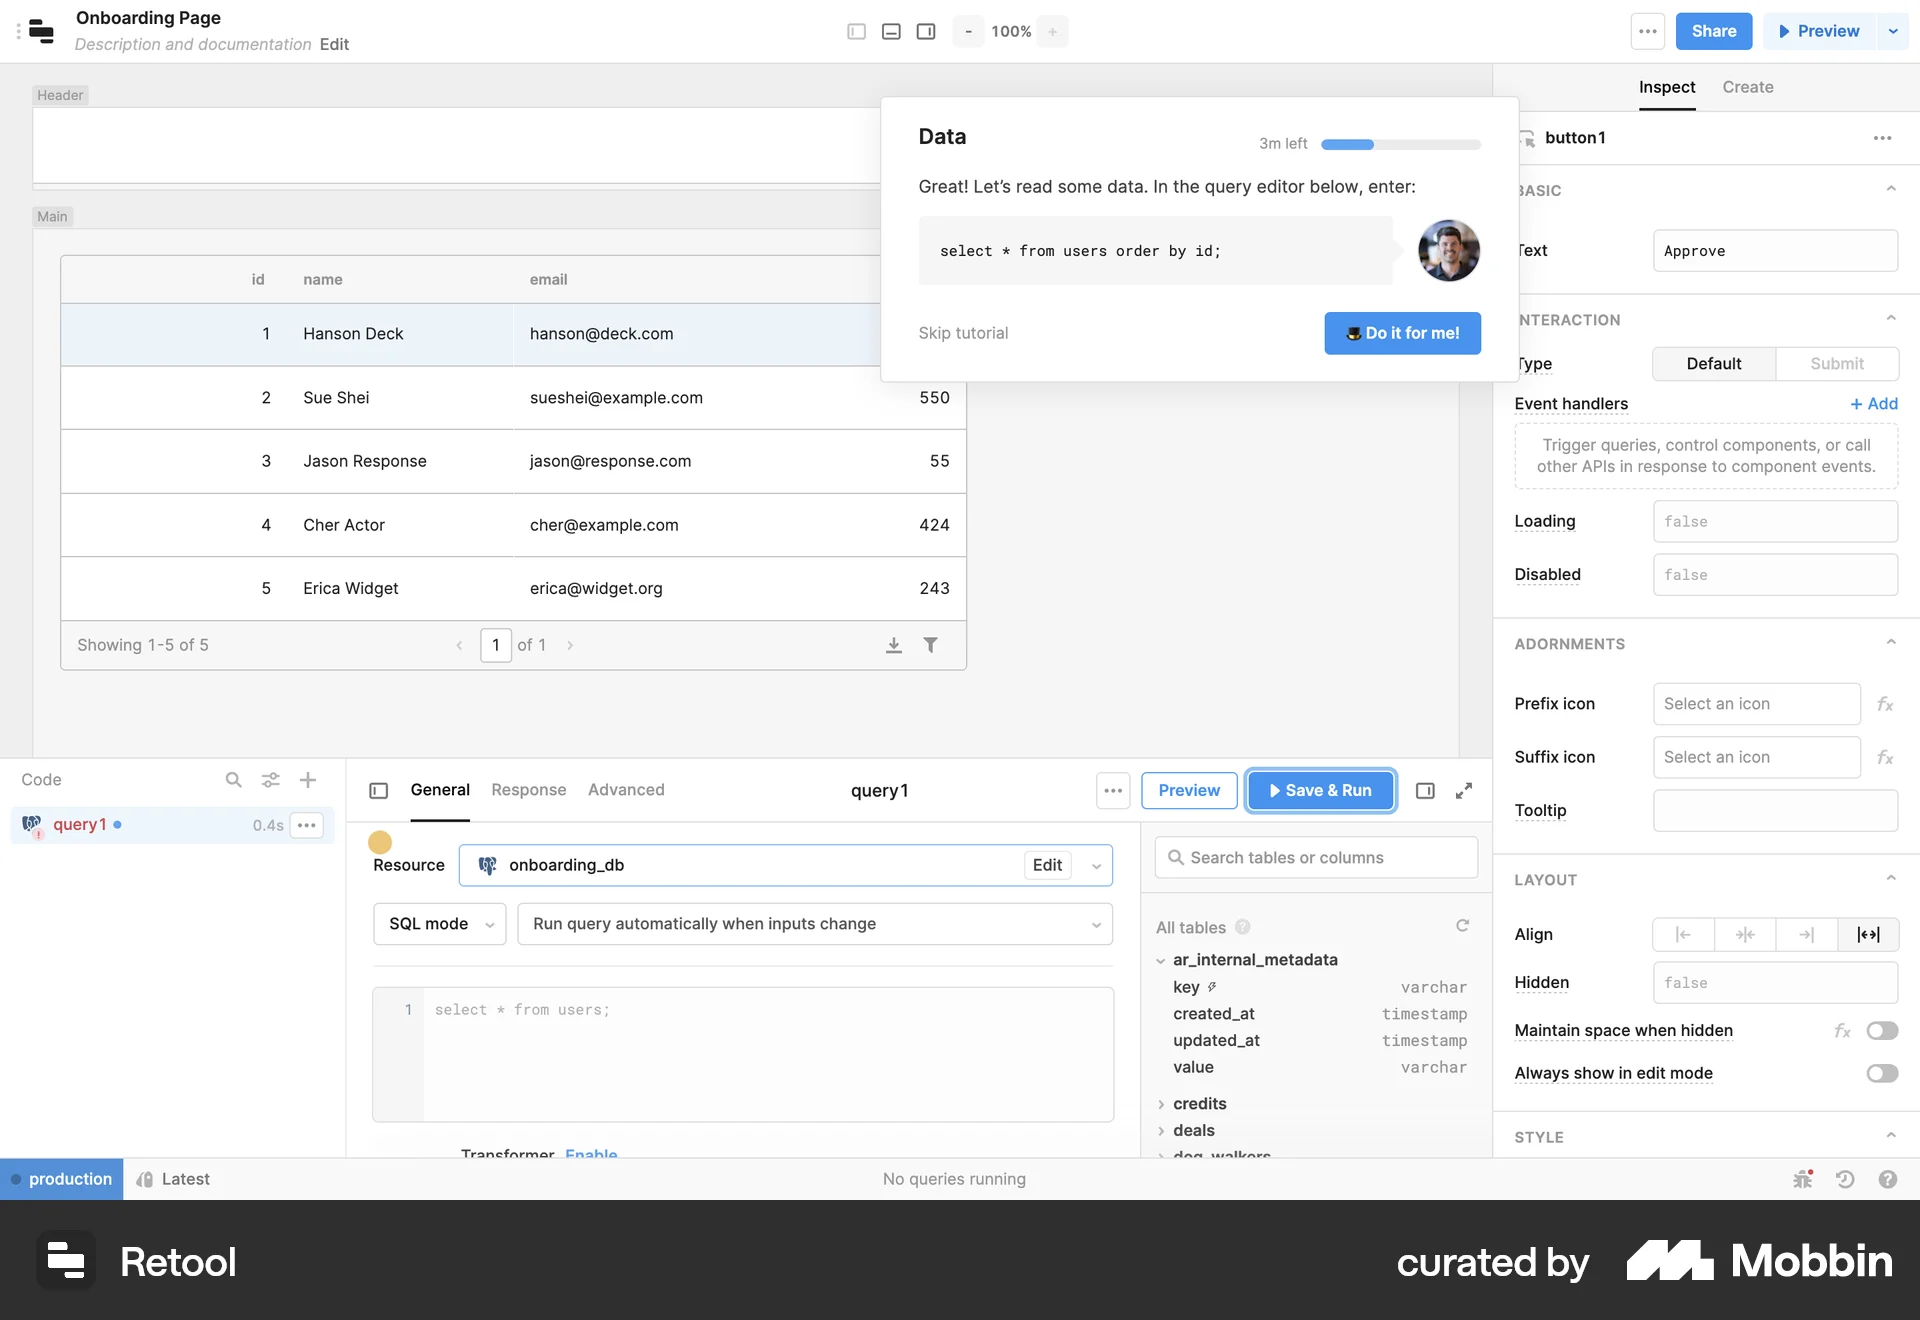Viewport: 1920px width, 1320px height.
Task: Switch to the Response tab
Action: pyautogui.click(x=528, y=790)
